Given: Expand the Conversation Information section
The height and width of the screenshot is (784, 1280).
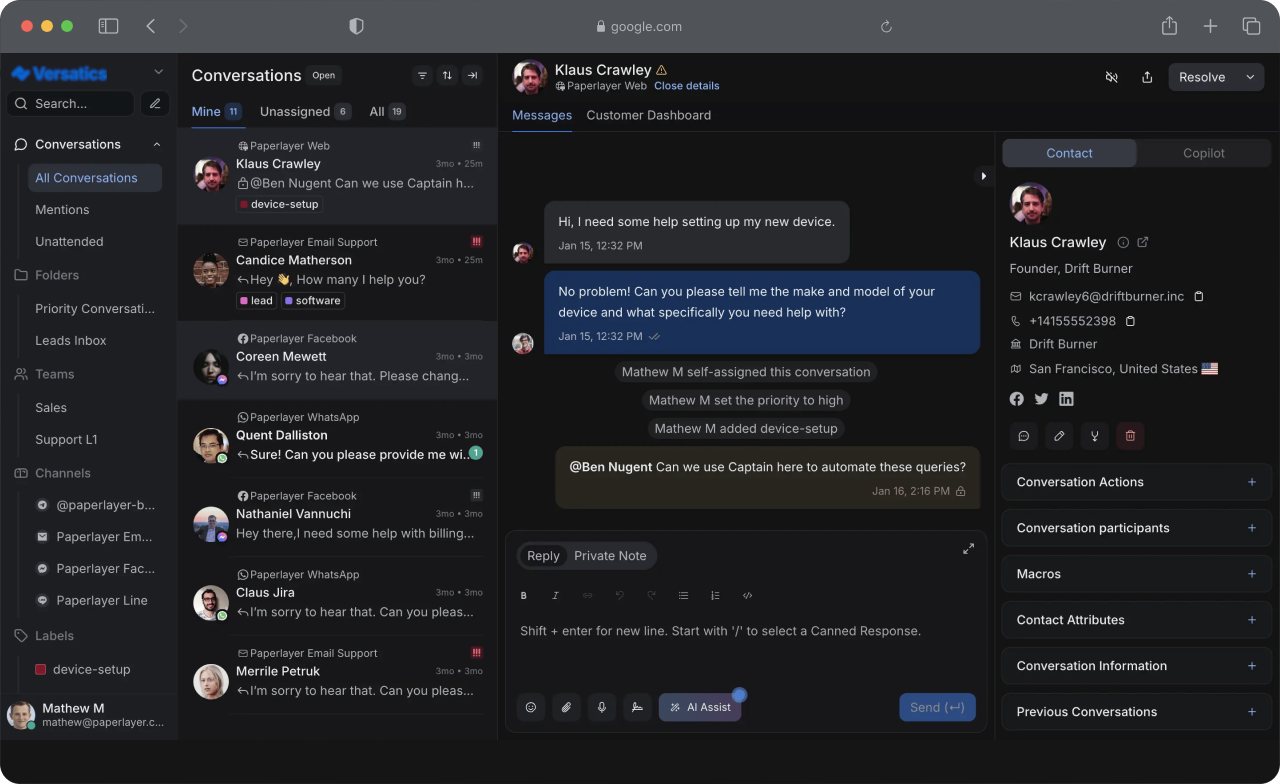Looking at the screenshot, I should pyautogui.click(x=1136, y=666).
